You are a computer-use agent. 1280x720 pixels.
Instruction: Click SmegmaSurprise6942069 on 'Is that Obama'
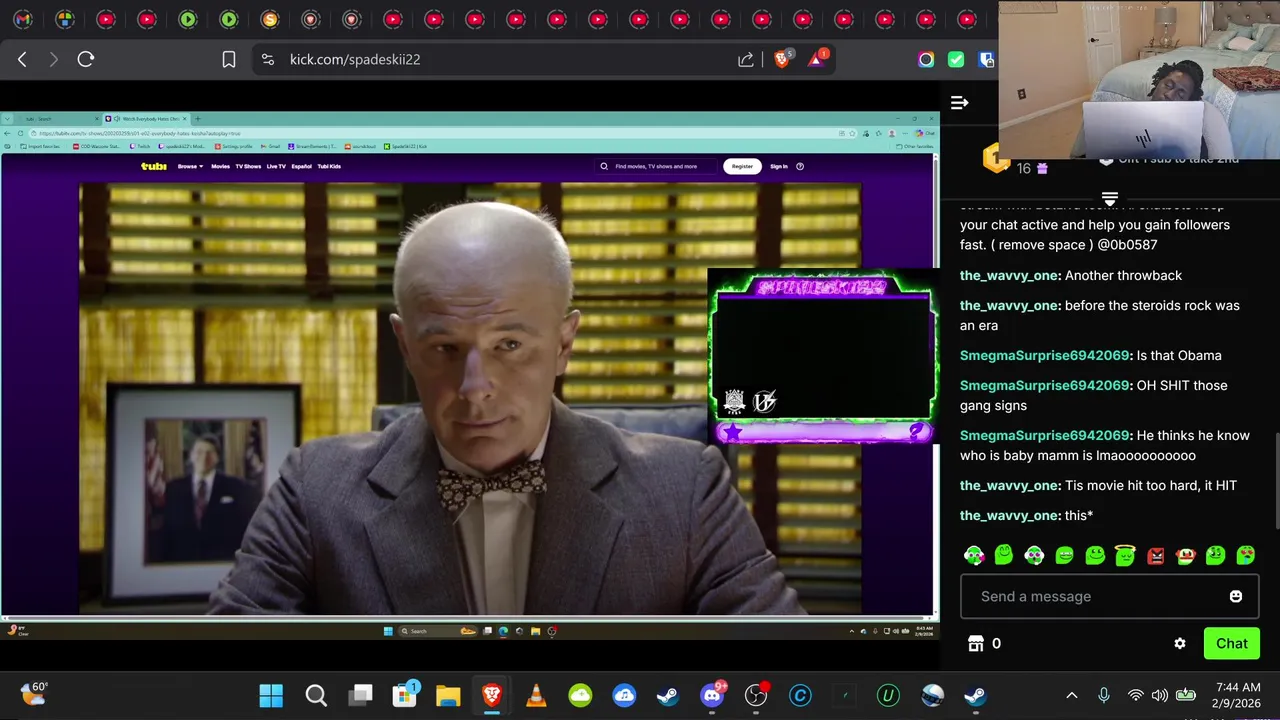(1046, 355)
